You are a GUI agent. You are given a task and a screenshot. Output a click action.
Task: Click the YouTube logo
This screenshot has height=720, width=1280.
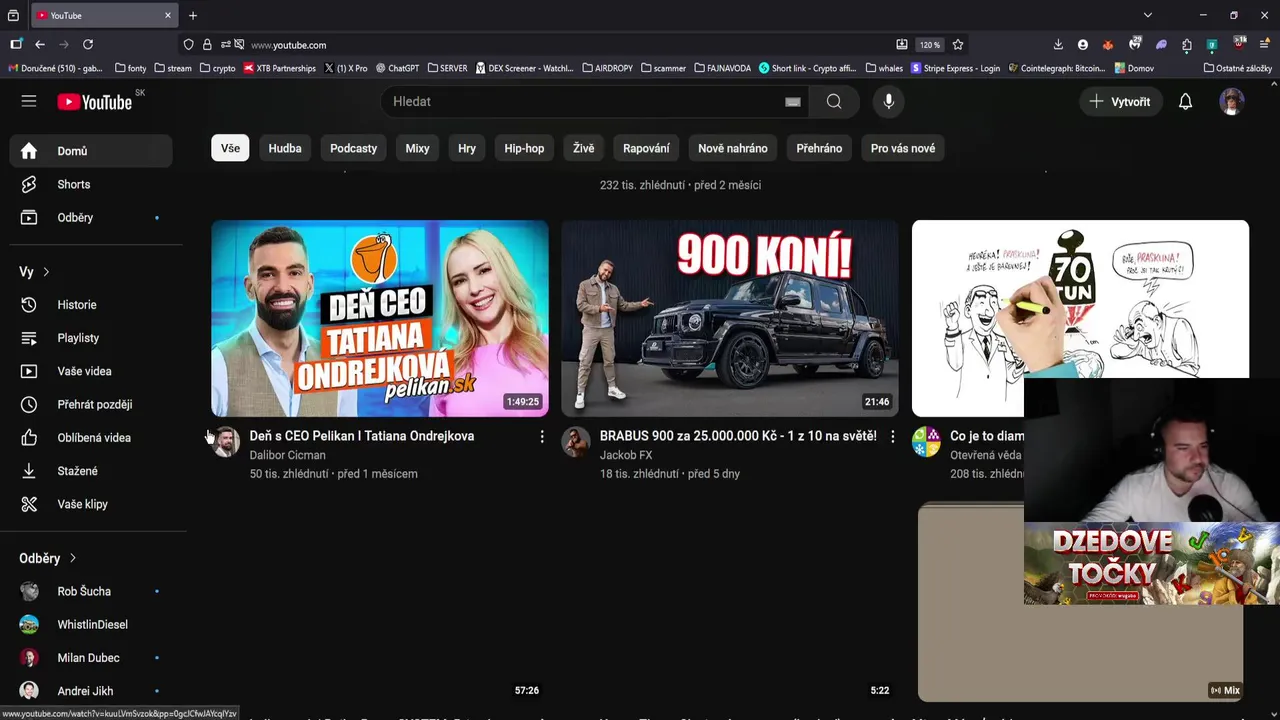click(94, 102)
